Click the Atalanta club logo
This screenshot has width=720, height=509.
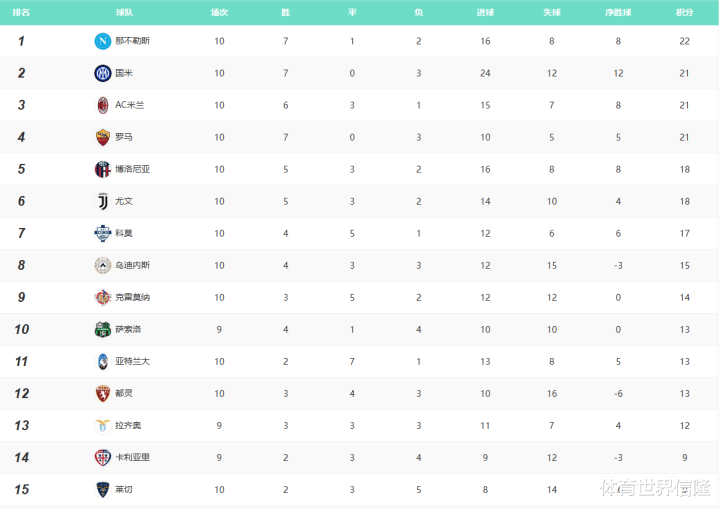click(x=102, y=361)
